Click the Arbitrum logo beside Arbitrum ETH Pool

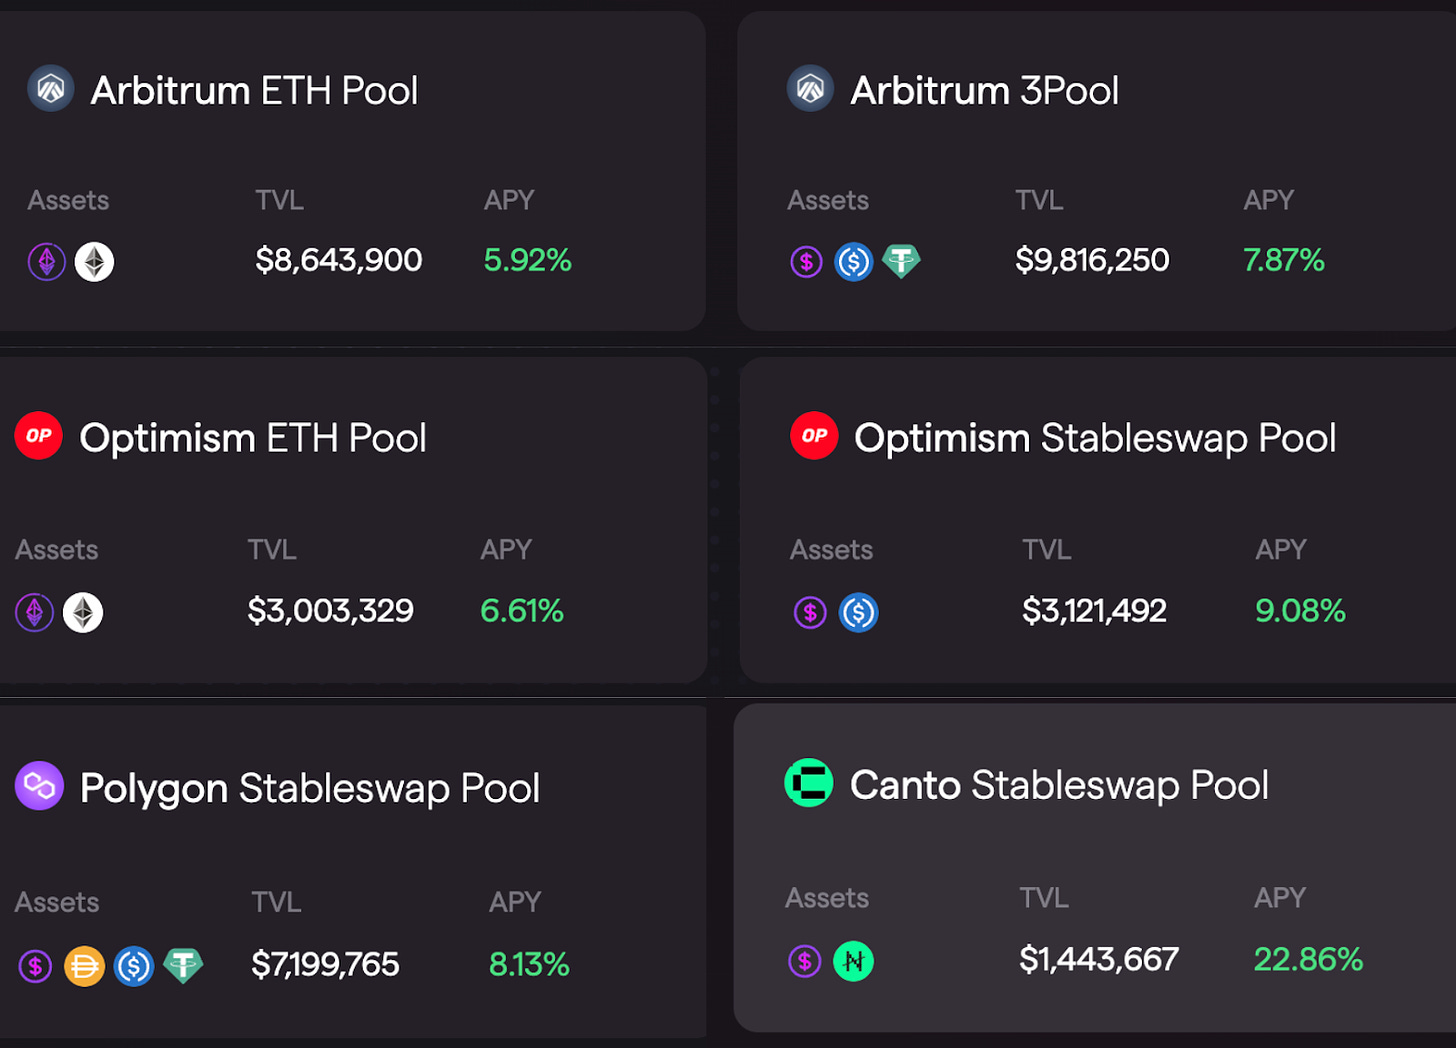(50, 89)
